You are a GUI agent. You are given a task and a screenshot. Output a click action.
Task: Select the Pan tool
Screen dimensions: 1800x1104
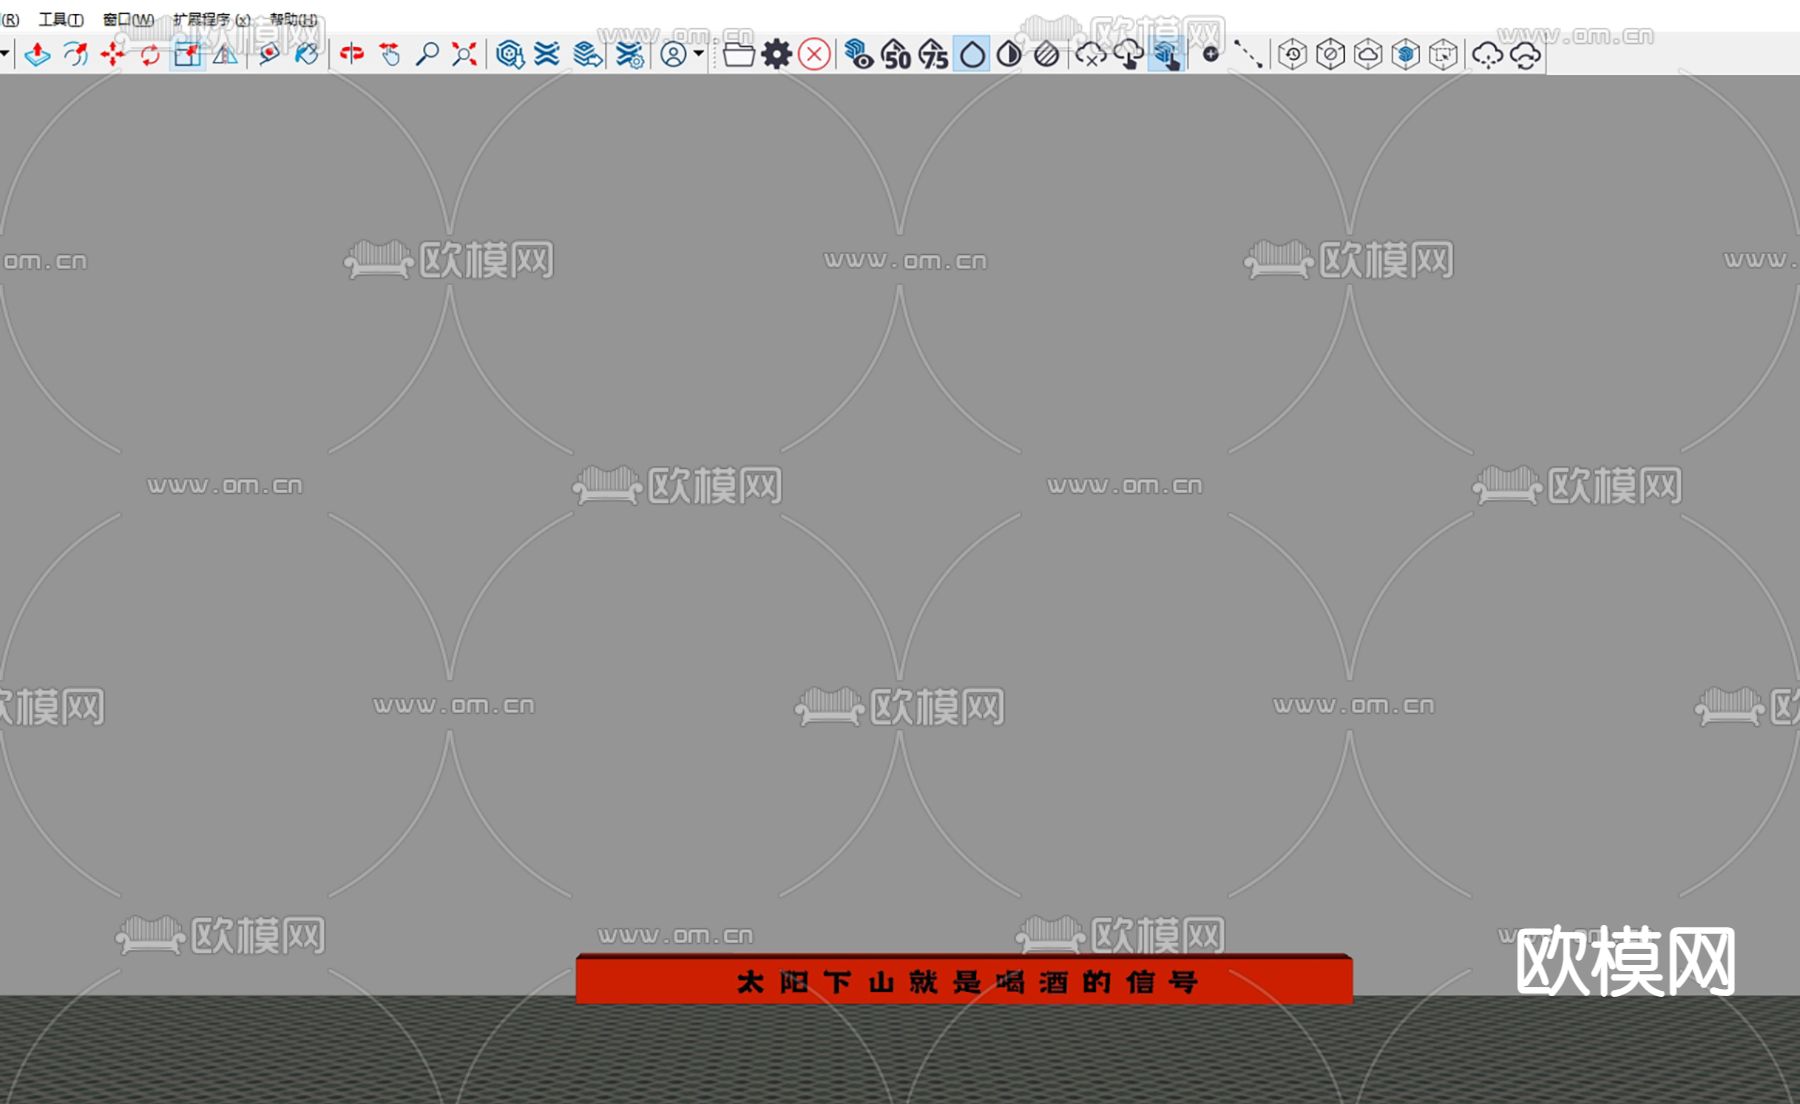click(x=388, y=57)
